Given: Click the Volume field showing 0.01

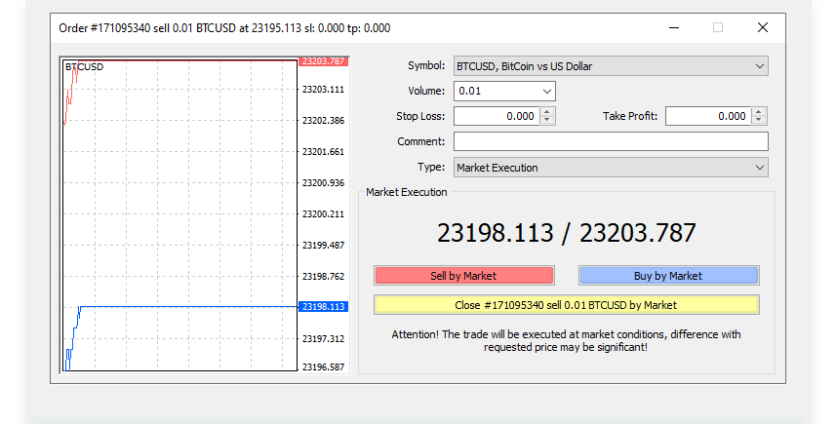Looking at the screenshot, I should click(x=495, y=92).
